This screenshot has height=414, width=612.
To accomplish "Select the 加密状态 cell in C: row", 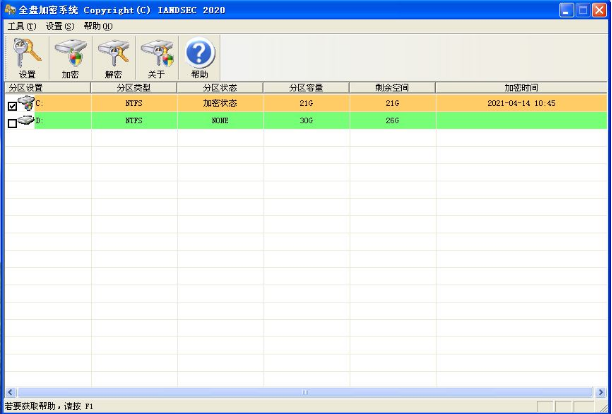I will pos(220,103).
